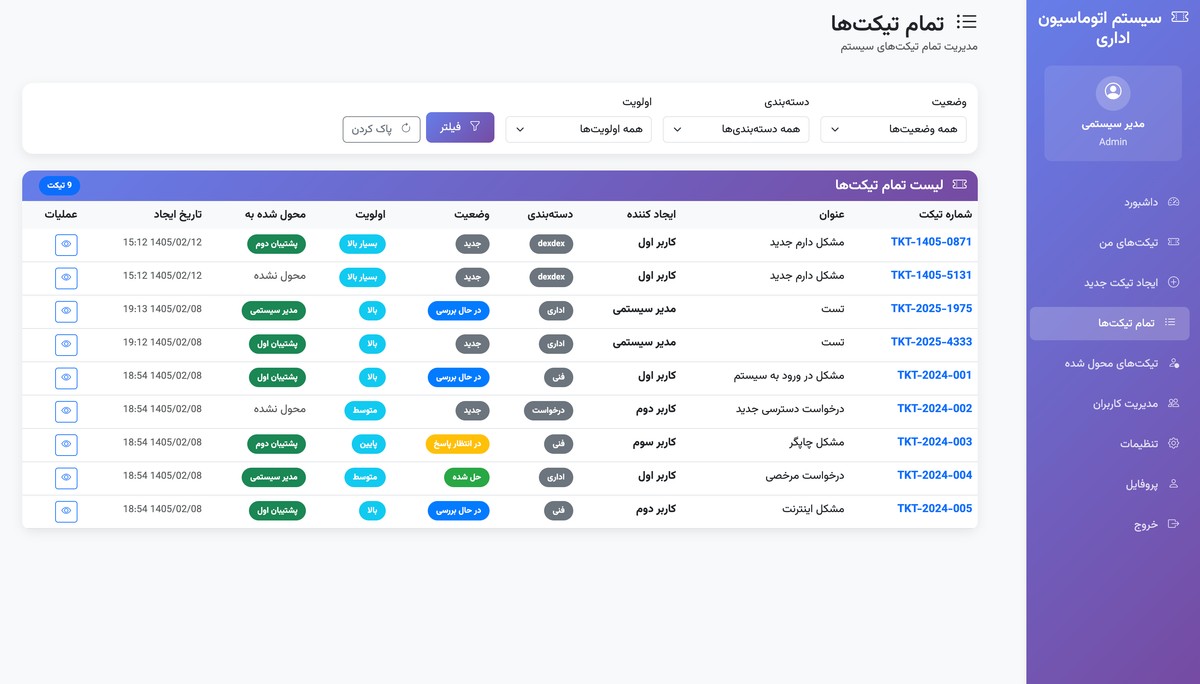The image size is (1200, 684).
Task: Expand the همه دسته‌بندی‌ها category dropdown
Action: point(736,129)
